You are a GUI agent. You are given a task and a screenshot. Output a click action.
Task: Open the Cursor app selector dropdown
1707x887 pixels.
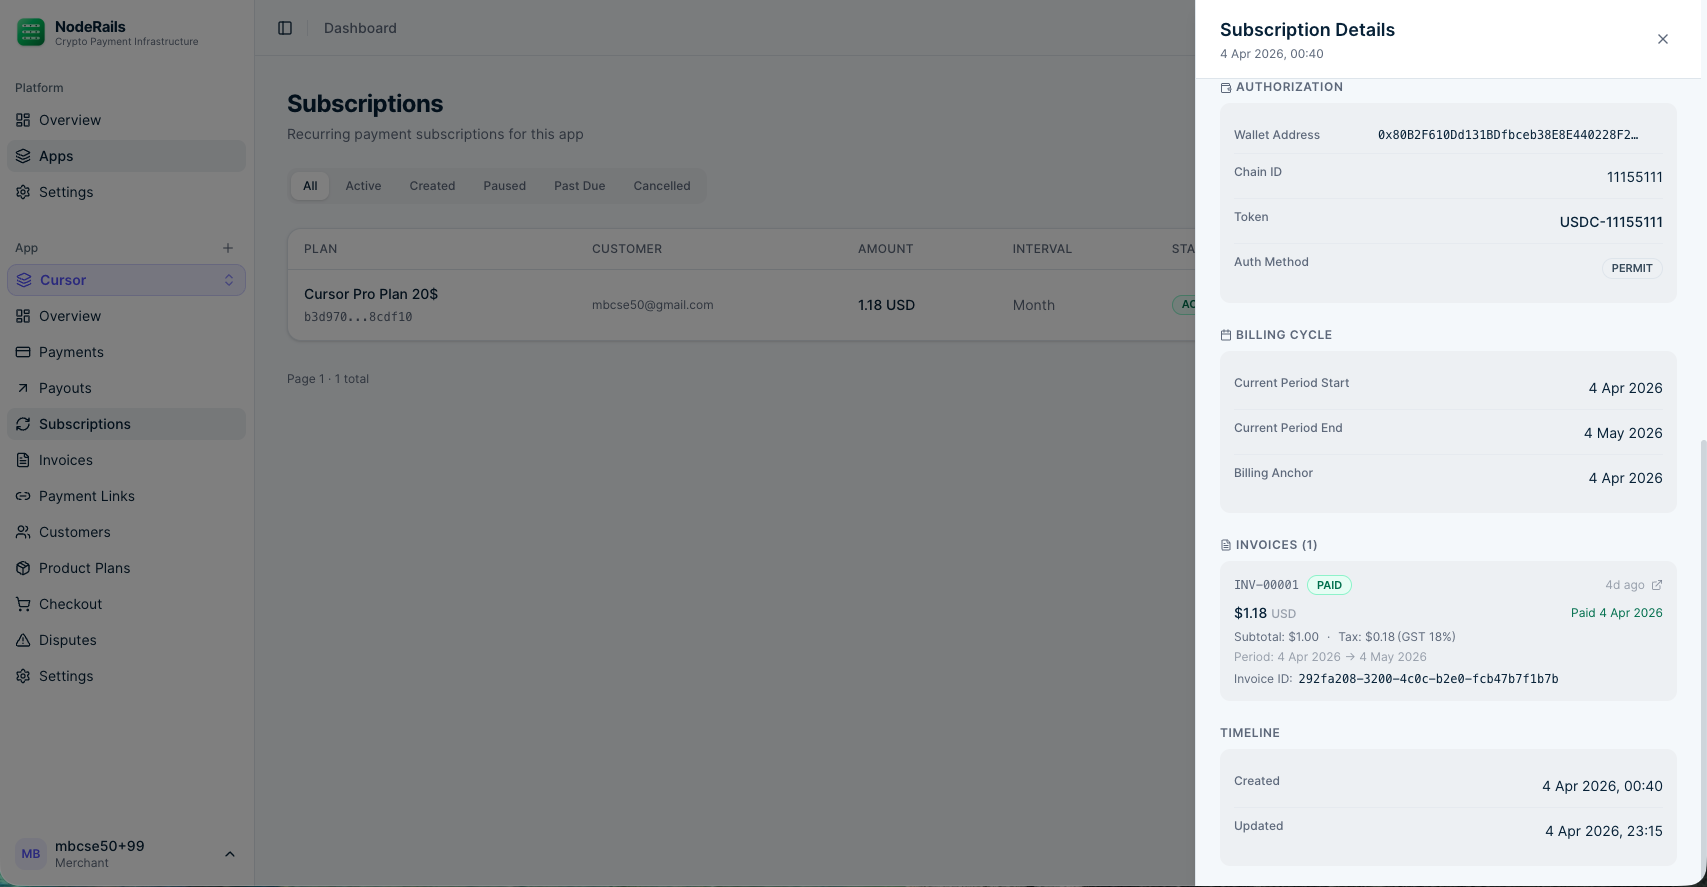point(126,280)
